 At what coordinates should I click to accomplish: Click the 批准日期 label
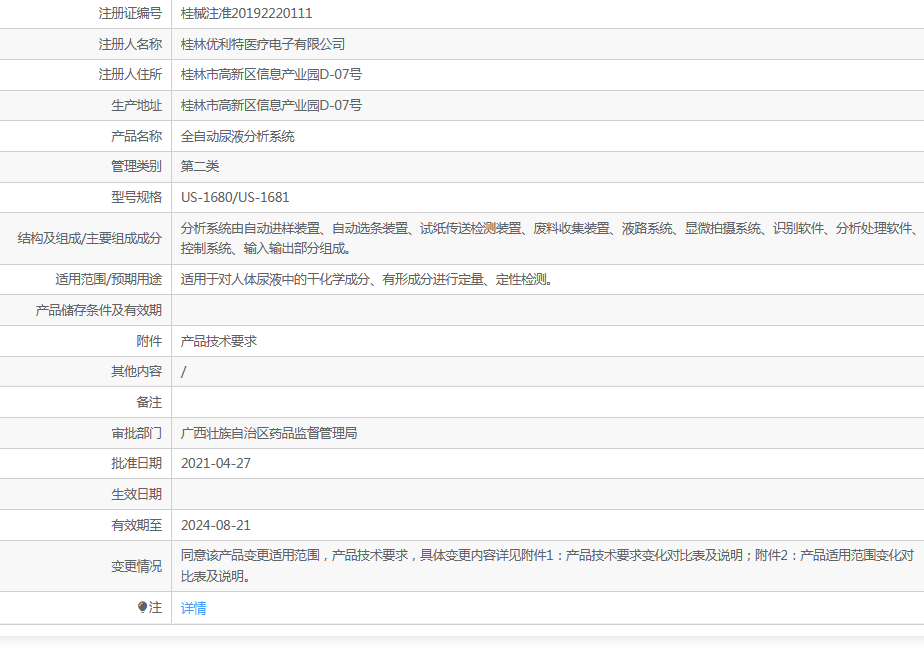click(136, 464)
